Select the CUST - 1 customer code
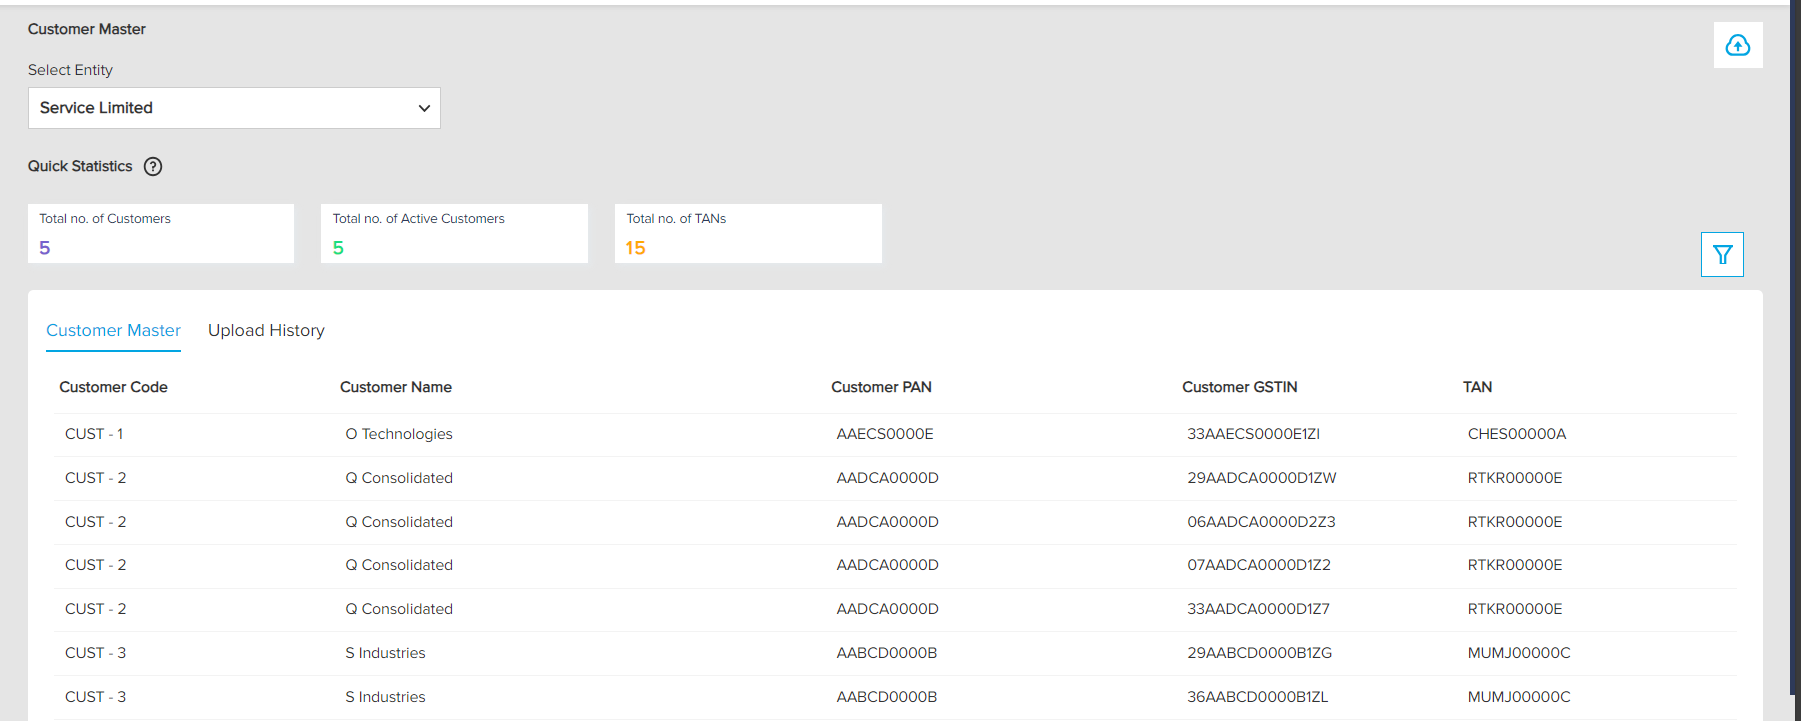Viewport: 1801px width, 721px height. pos(94,434)
